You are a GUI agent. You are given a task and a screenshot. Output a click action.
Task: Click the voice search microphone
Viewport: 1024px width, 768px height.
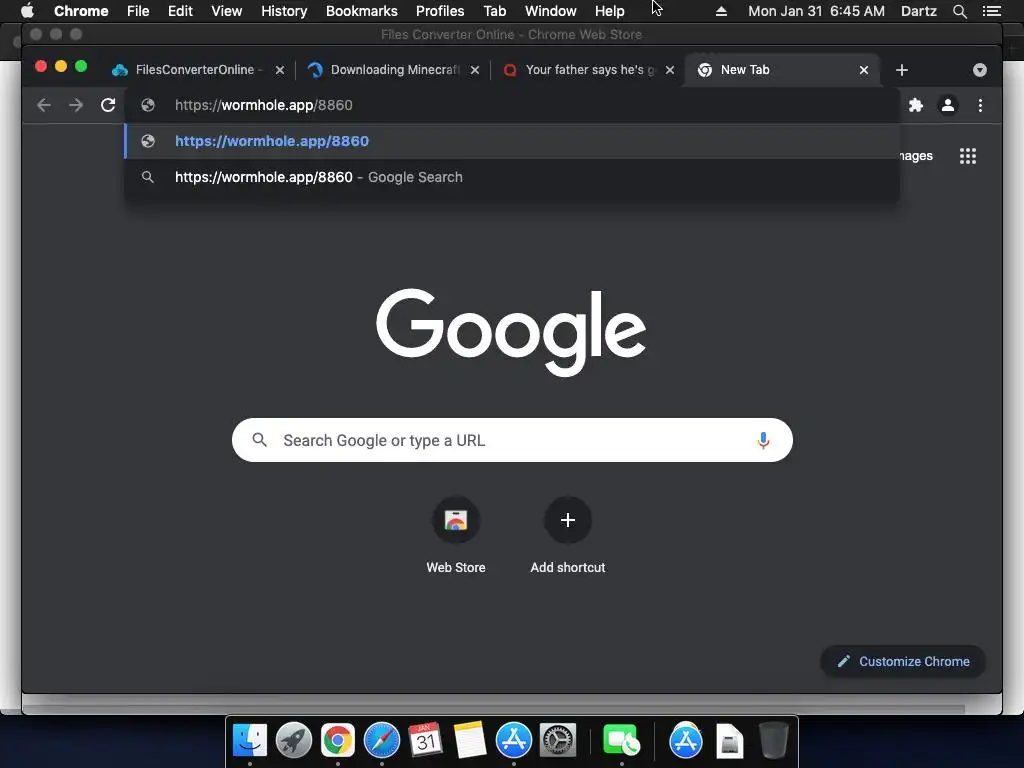point(763,440)
